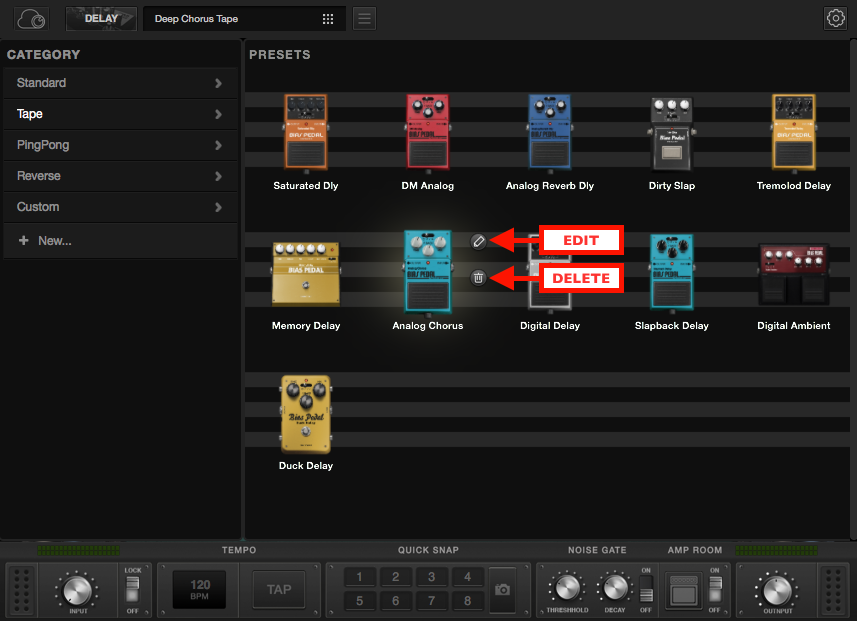Click the Noise Gate THRESHOLD knob

tap(567, 588)
